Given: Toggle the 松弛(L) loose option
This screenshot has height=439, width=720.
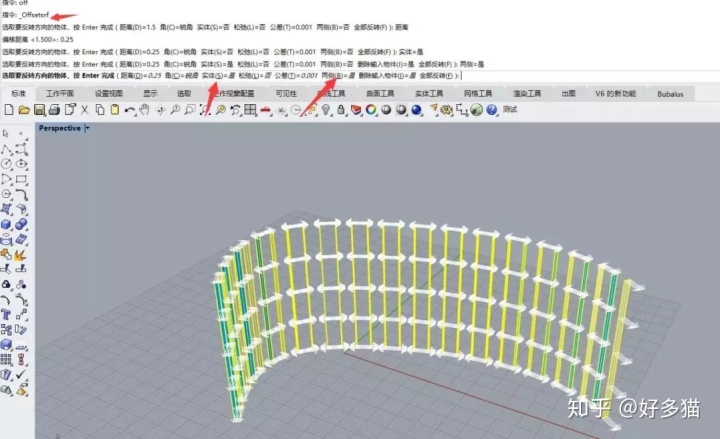Looking at the screenshot, I should (255, 75).
